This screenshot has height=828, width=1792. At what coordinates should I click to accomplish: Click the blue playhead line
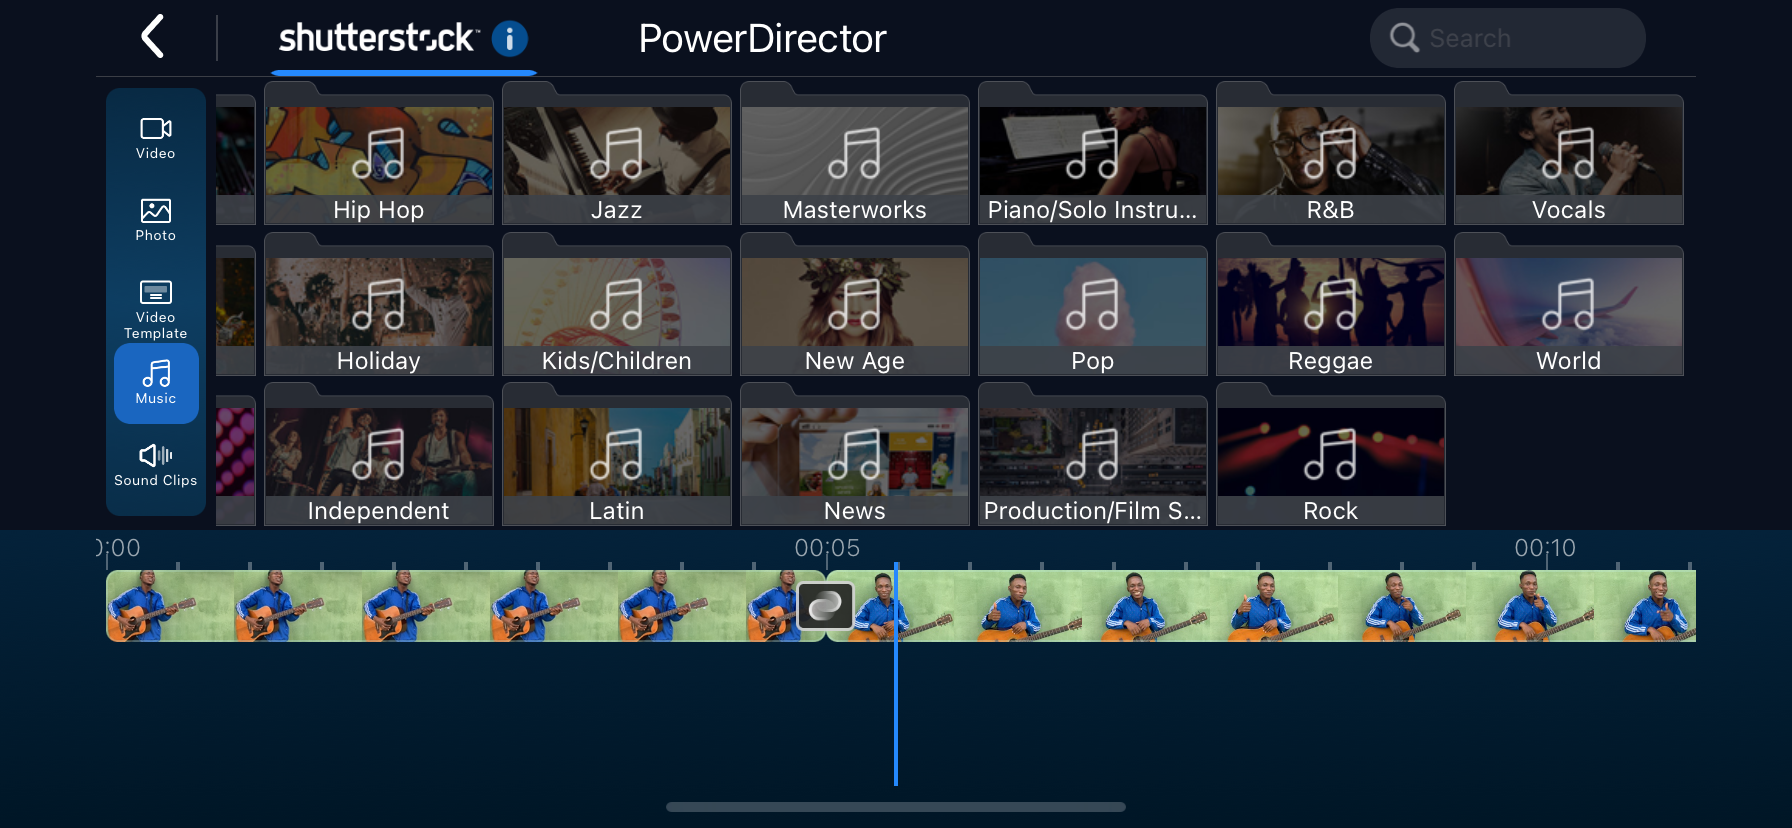tap(896, 674)
